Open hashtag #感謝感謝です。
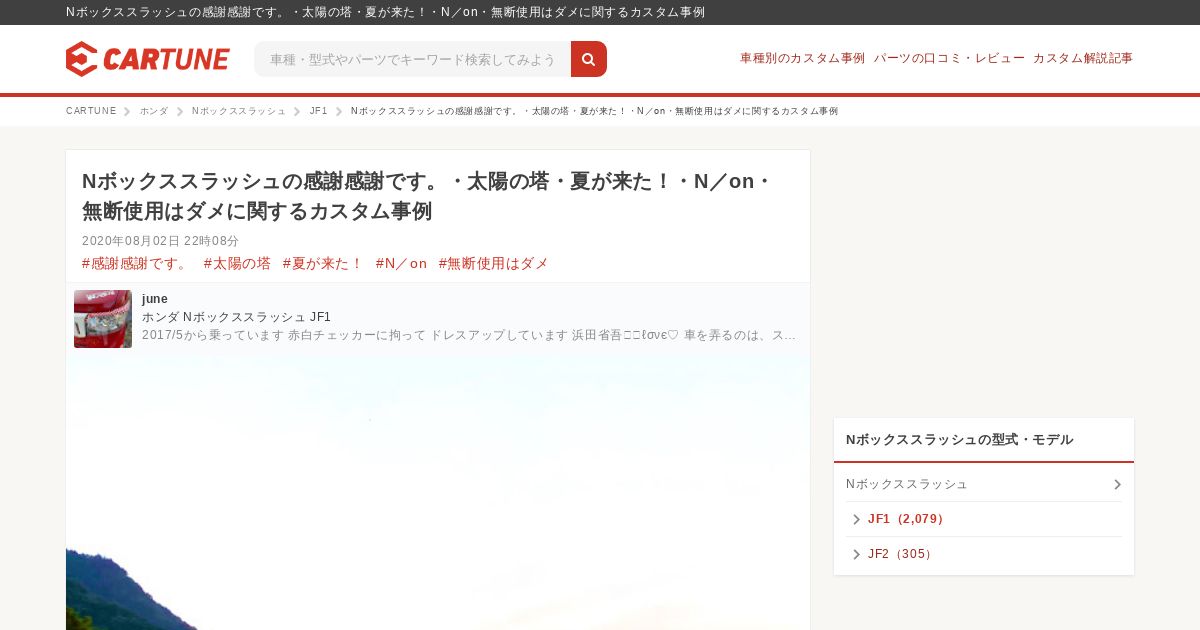The height and width of the screenshot is (630, 1200). [136, 263]
